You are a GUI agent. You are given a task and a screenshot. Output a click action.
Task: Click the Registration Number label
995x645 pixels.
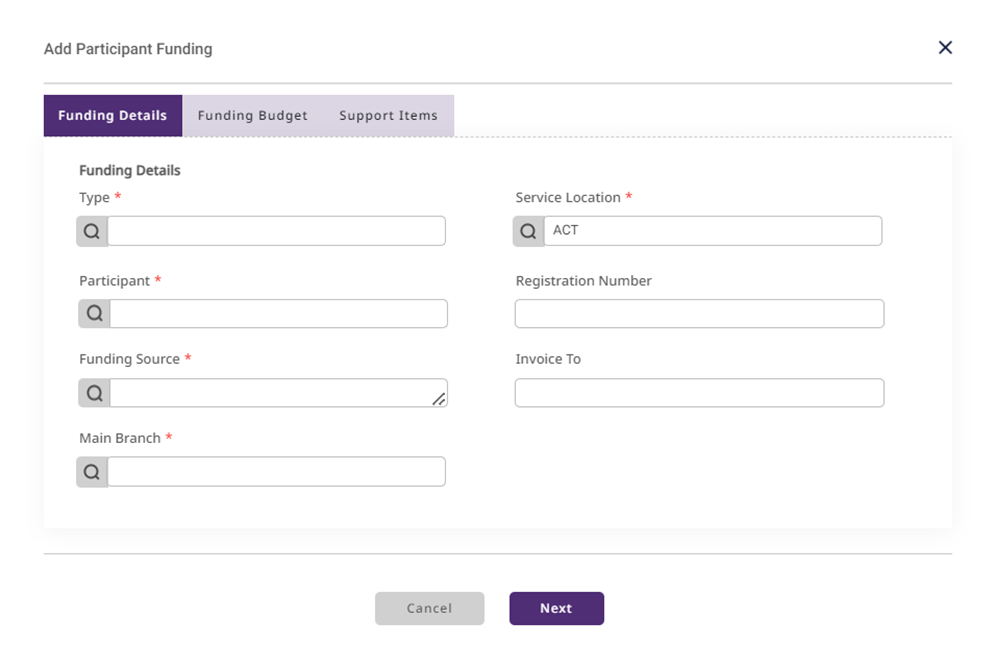click(583, 281)
